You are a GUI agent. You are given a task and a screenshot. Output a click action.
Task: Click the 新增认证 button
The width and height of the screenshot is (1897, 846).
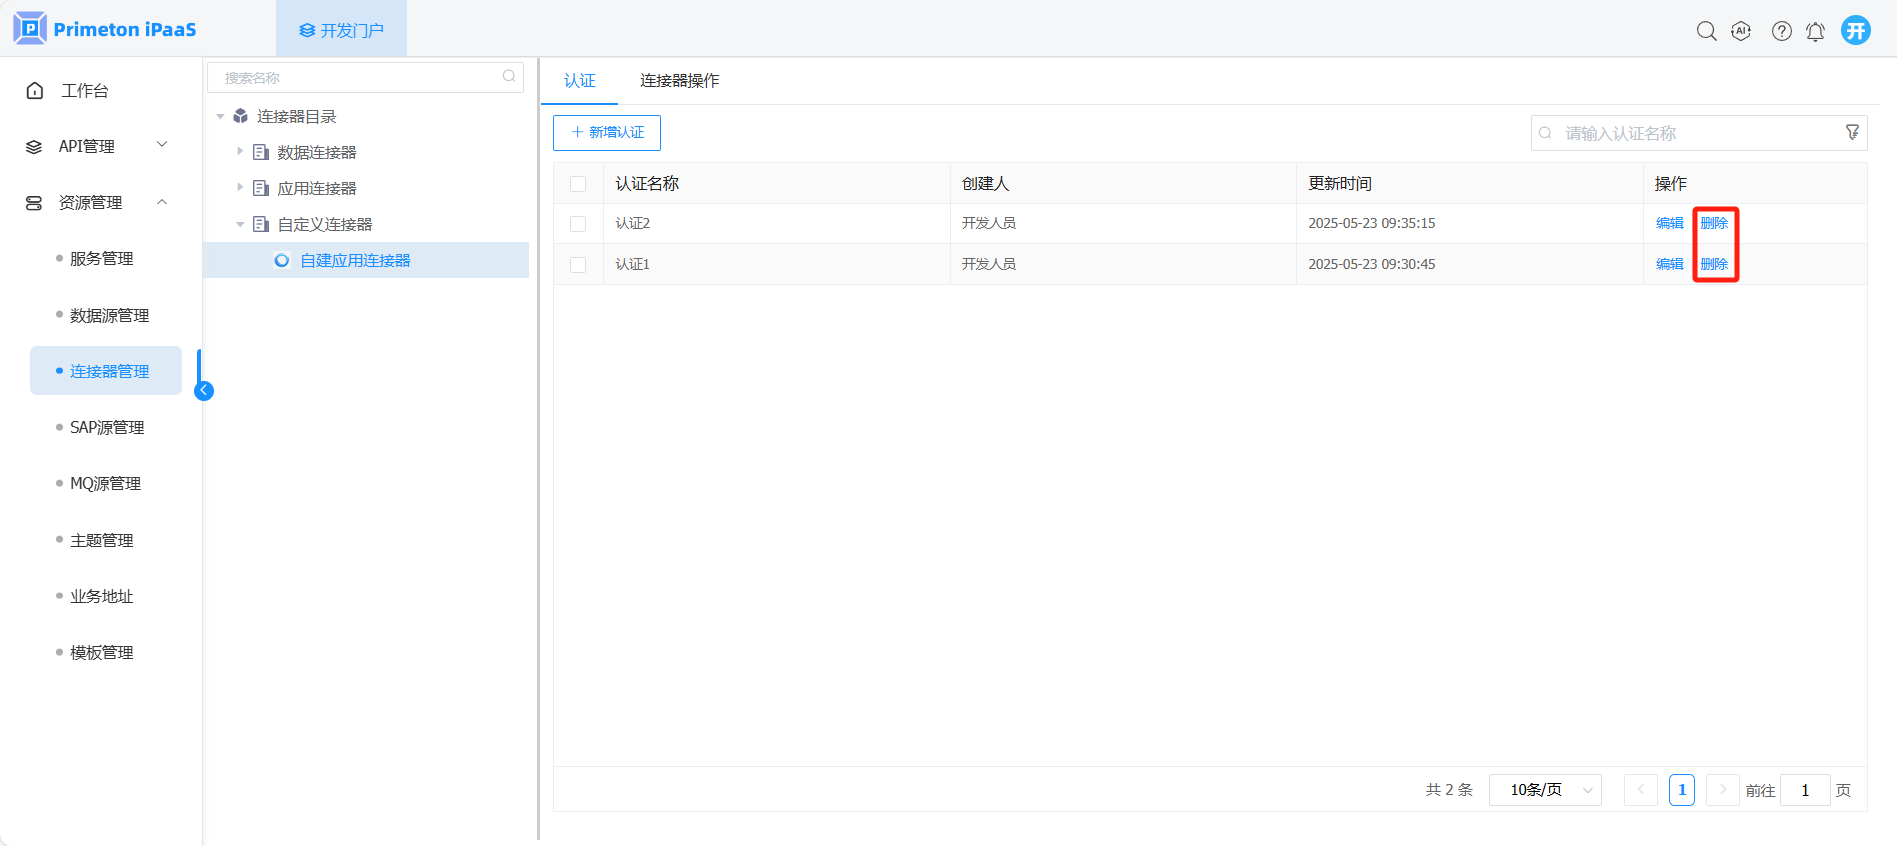click(x=607, y=133)
